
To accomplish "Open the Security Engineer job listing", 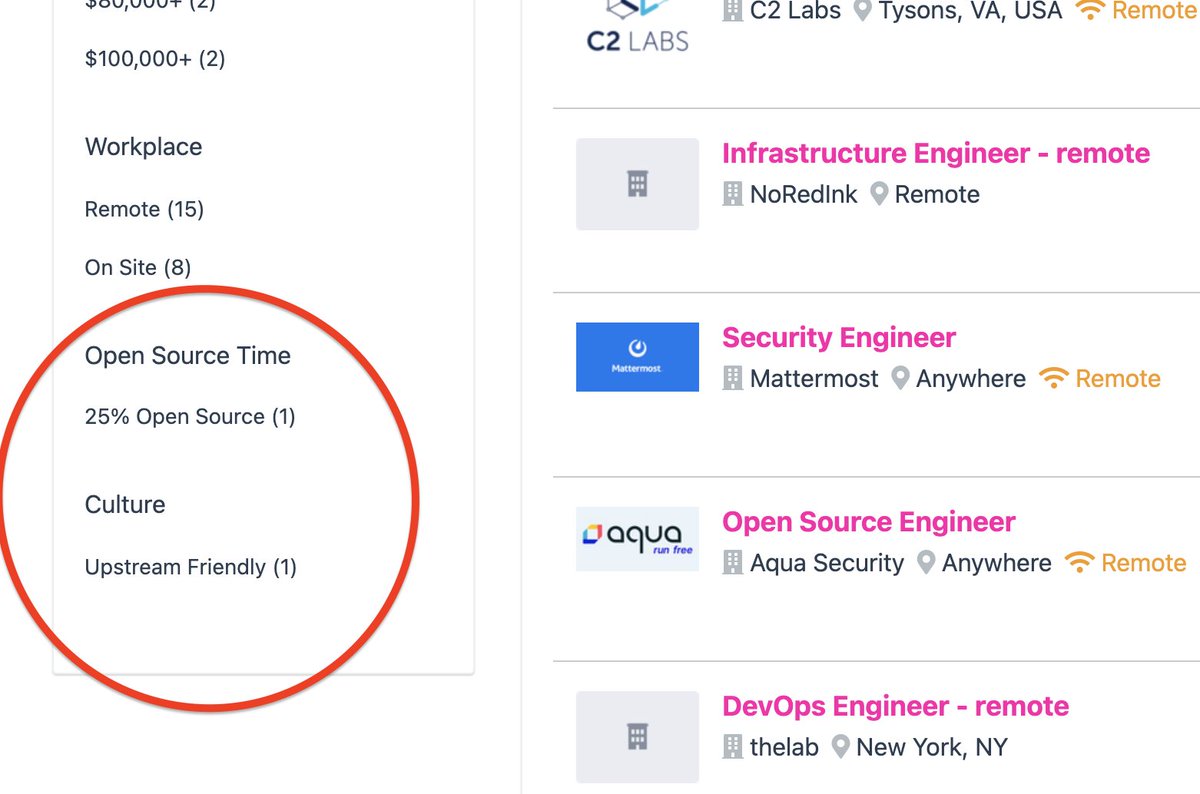I will click(x=839, y=338).
